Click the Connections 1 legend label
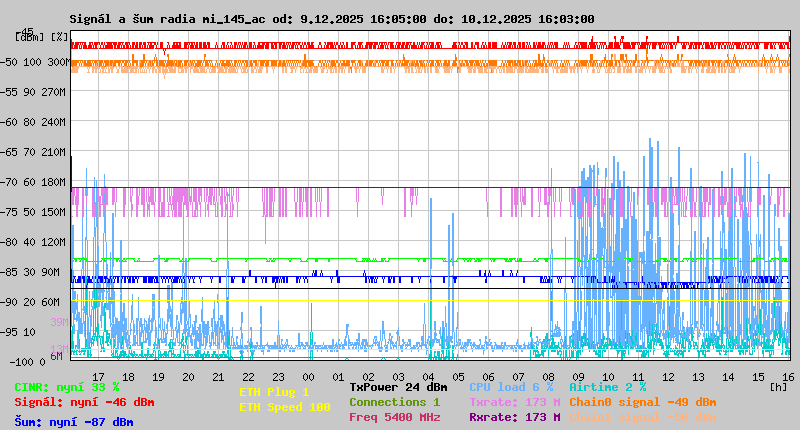This screenshot has width=800, height=430. [x=394, y=402]
